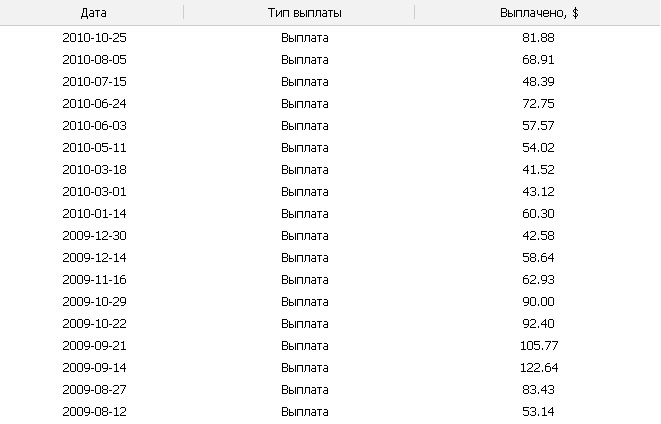The image size is (661, 424).
Task: Sort by the Выплачено, $ column header
Action: point(539,13)
